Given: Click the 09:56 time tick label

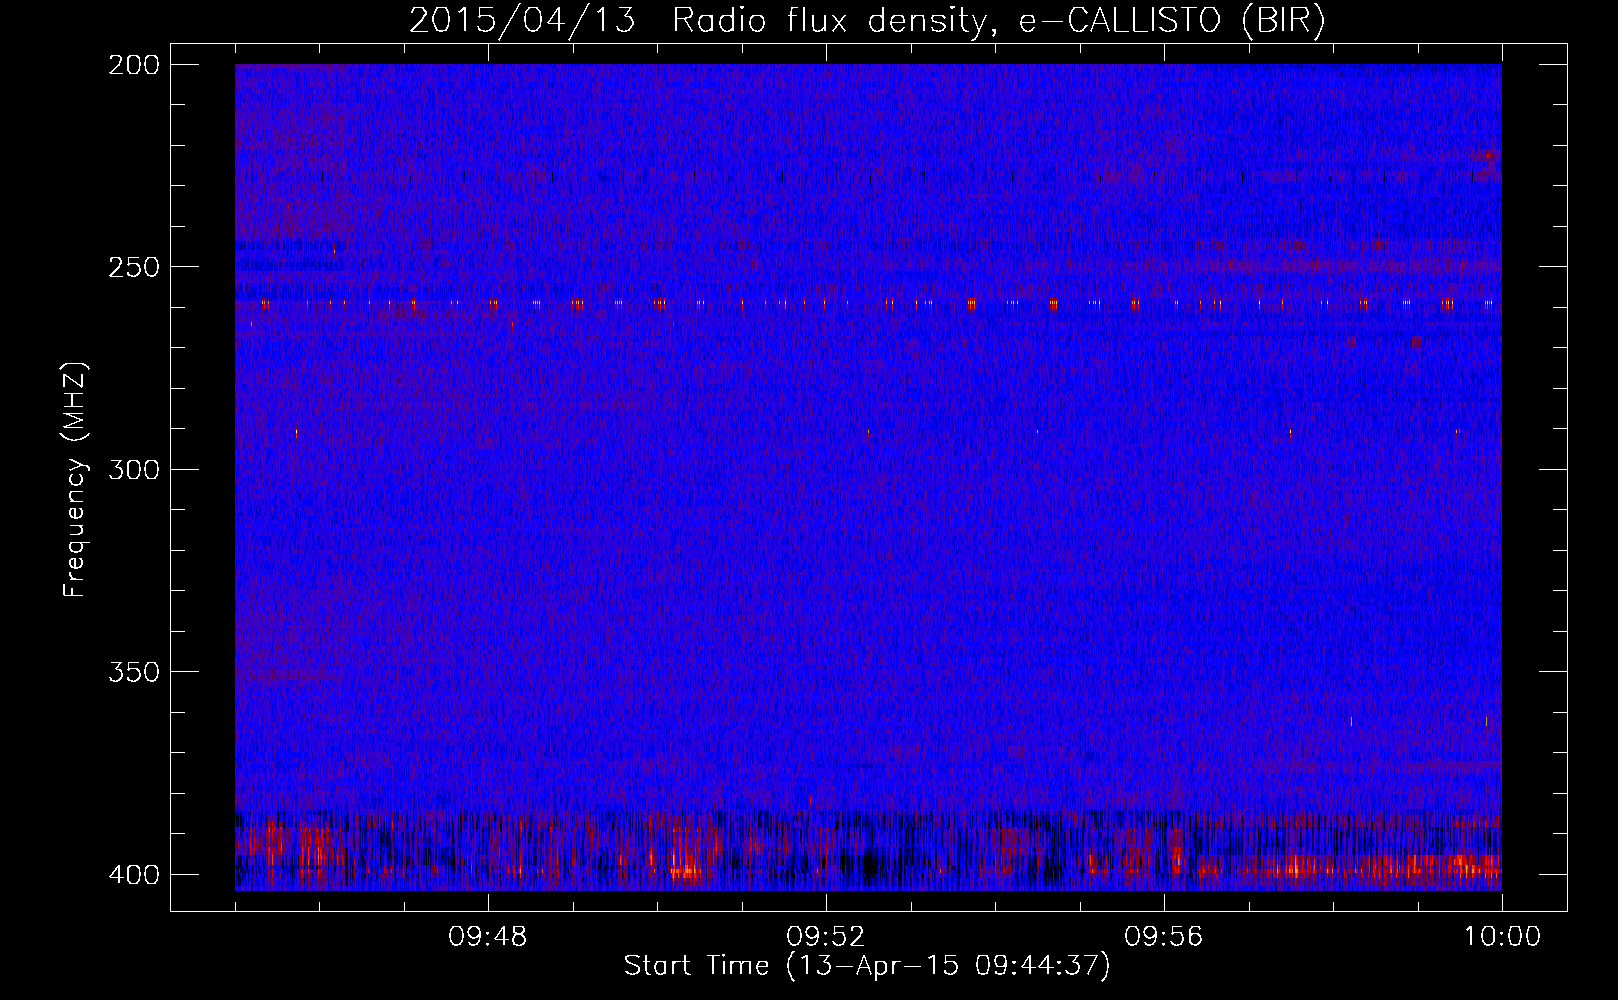Looking at the screenshot, I should pos(1164,937).
